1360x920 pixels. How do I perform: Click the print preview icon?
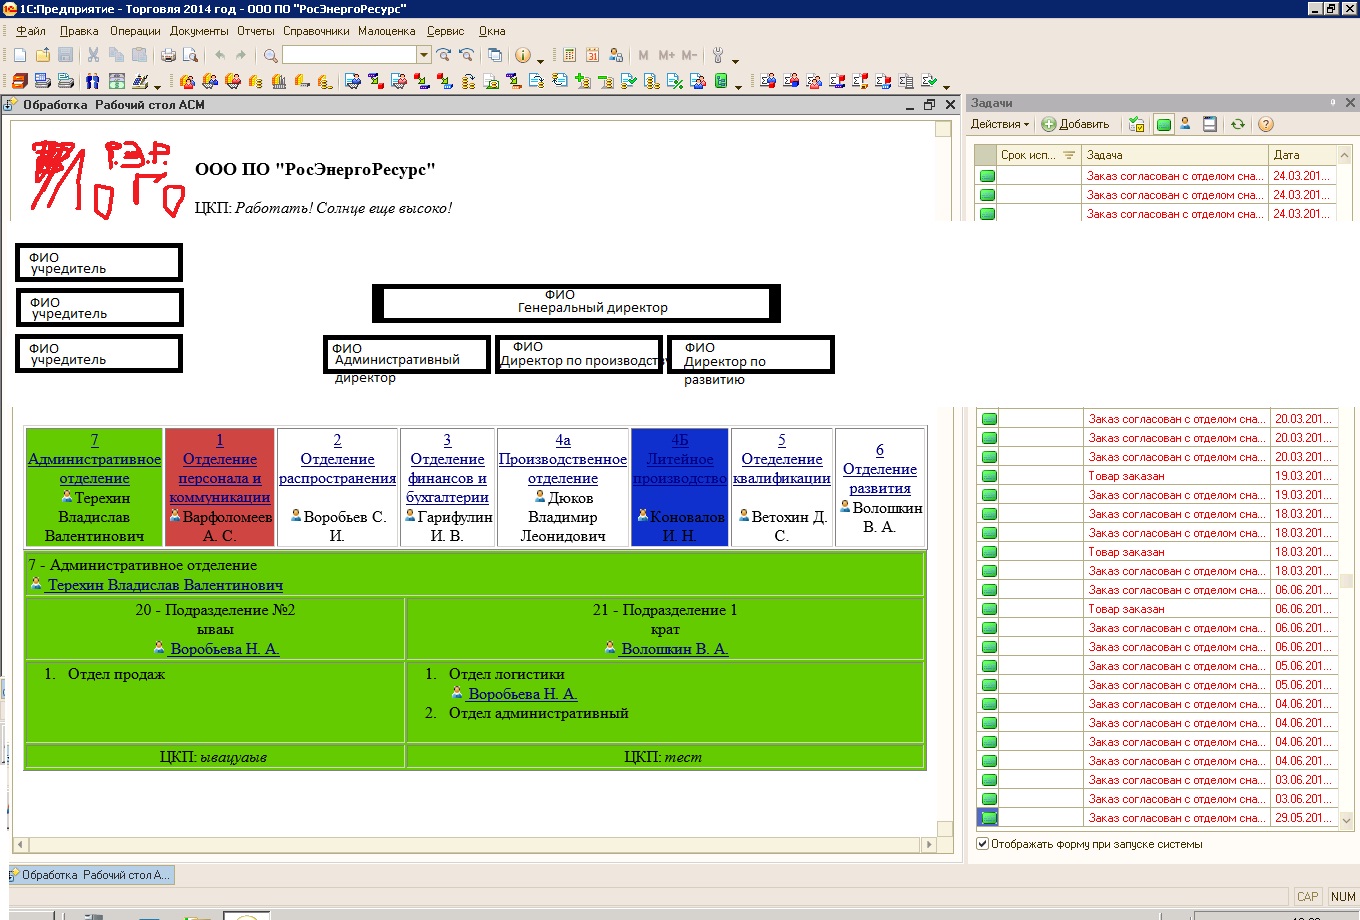click(x=189, y=56)
